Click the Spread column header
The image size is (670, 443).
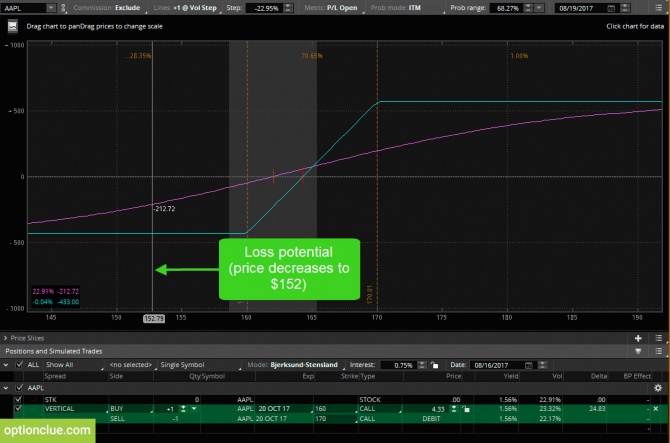[x=56, y=376]
